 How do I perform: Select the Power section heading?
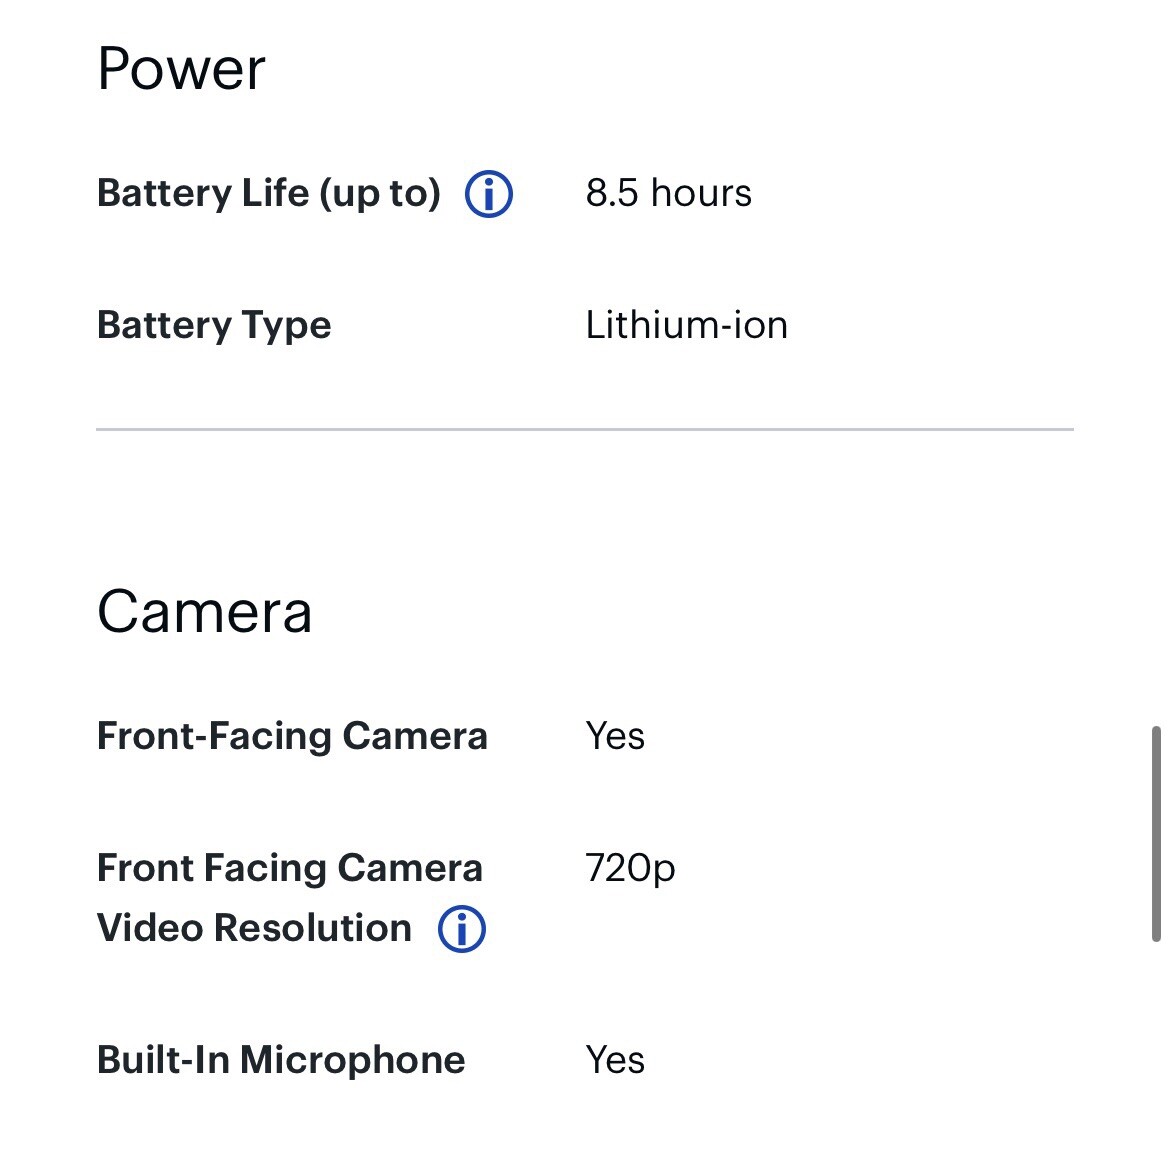pyautogui.click(x=181, y=69)
